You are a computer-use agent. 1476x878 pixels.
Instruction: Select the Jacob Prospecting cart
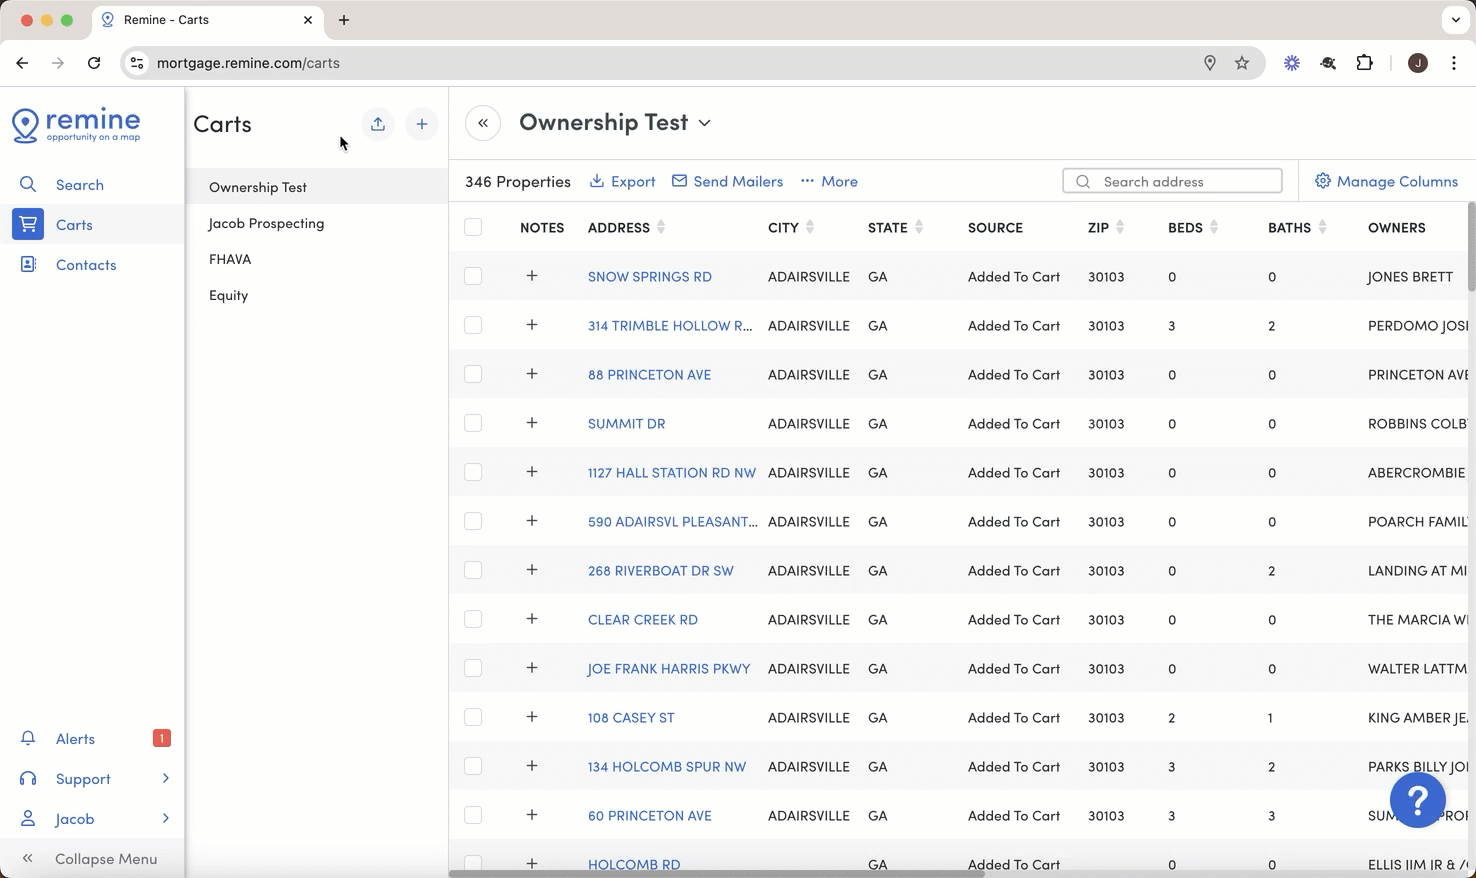(317, 223)
